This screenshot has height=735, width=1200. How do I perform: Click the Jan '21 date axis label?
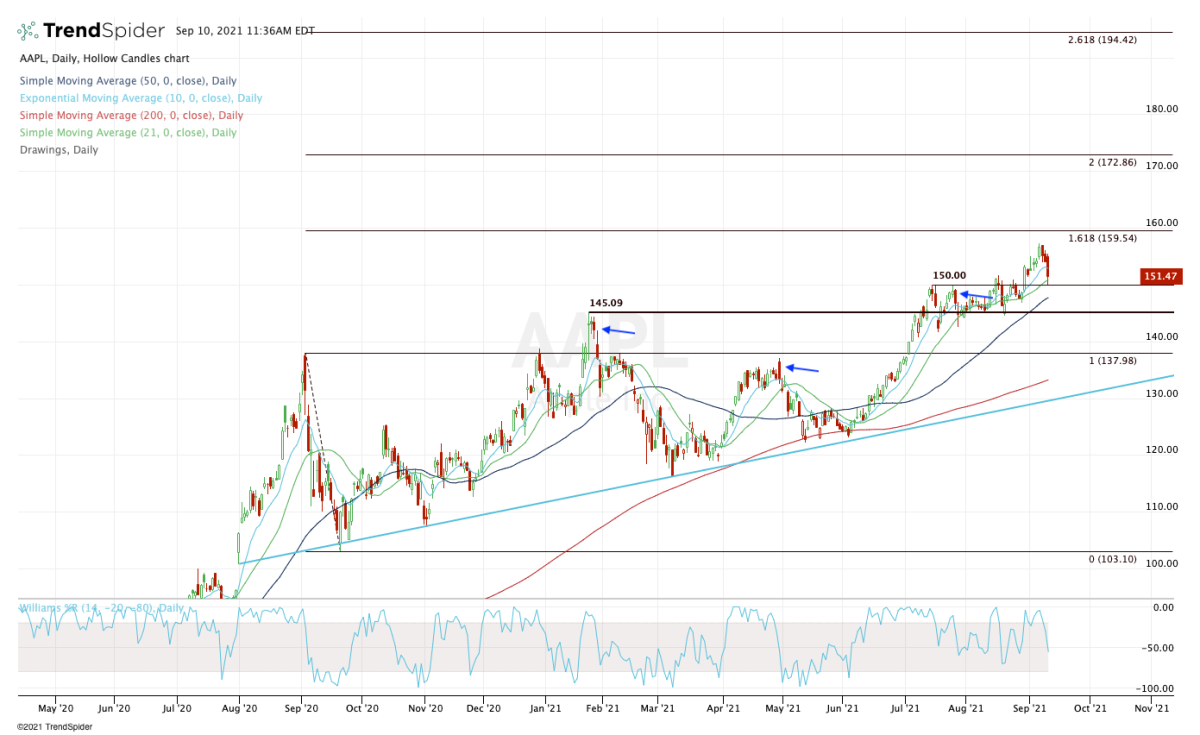tap(544, 708)
